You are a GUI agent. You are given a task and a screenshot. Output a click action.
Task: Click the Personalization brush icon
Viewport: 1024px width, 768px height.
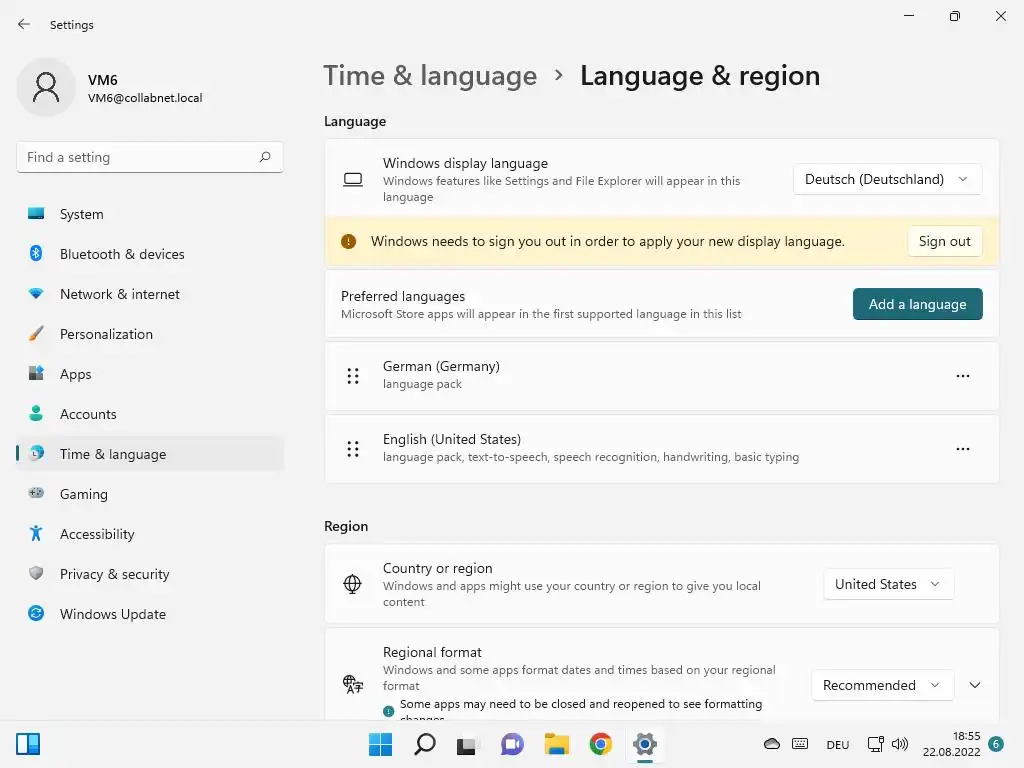[36, 334]
